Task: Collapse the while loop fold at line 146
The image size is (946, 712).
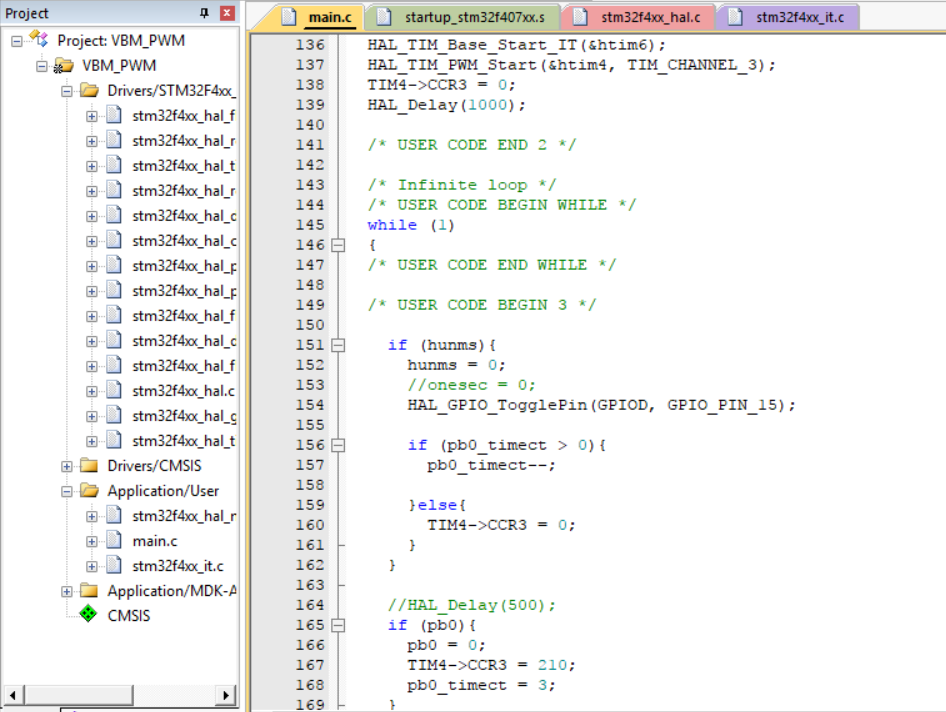Action: pyautogui.click(x=336, y=245)
